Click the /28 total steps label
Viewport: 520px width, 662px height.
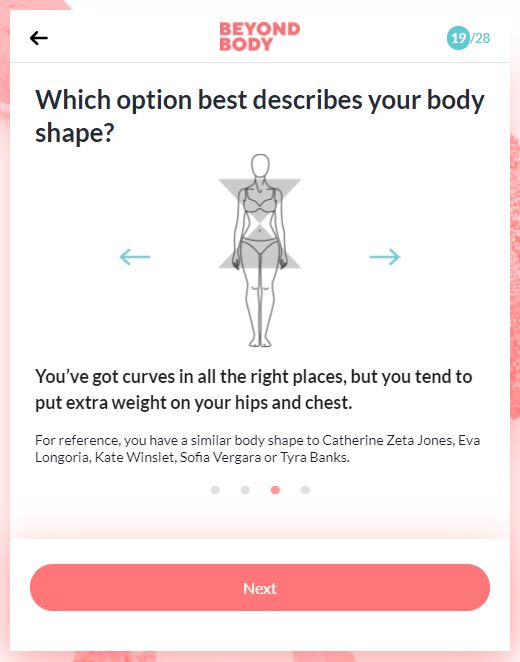pos(480,38)
